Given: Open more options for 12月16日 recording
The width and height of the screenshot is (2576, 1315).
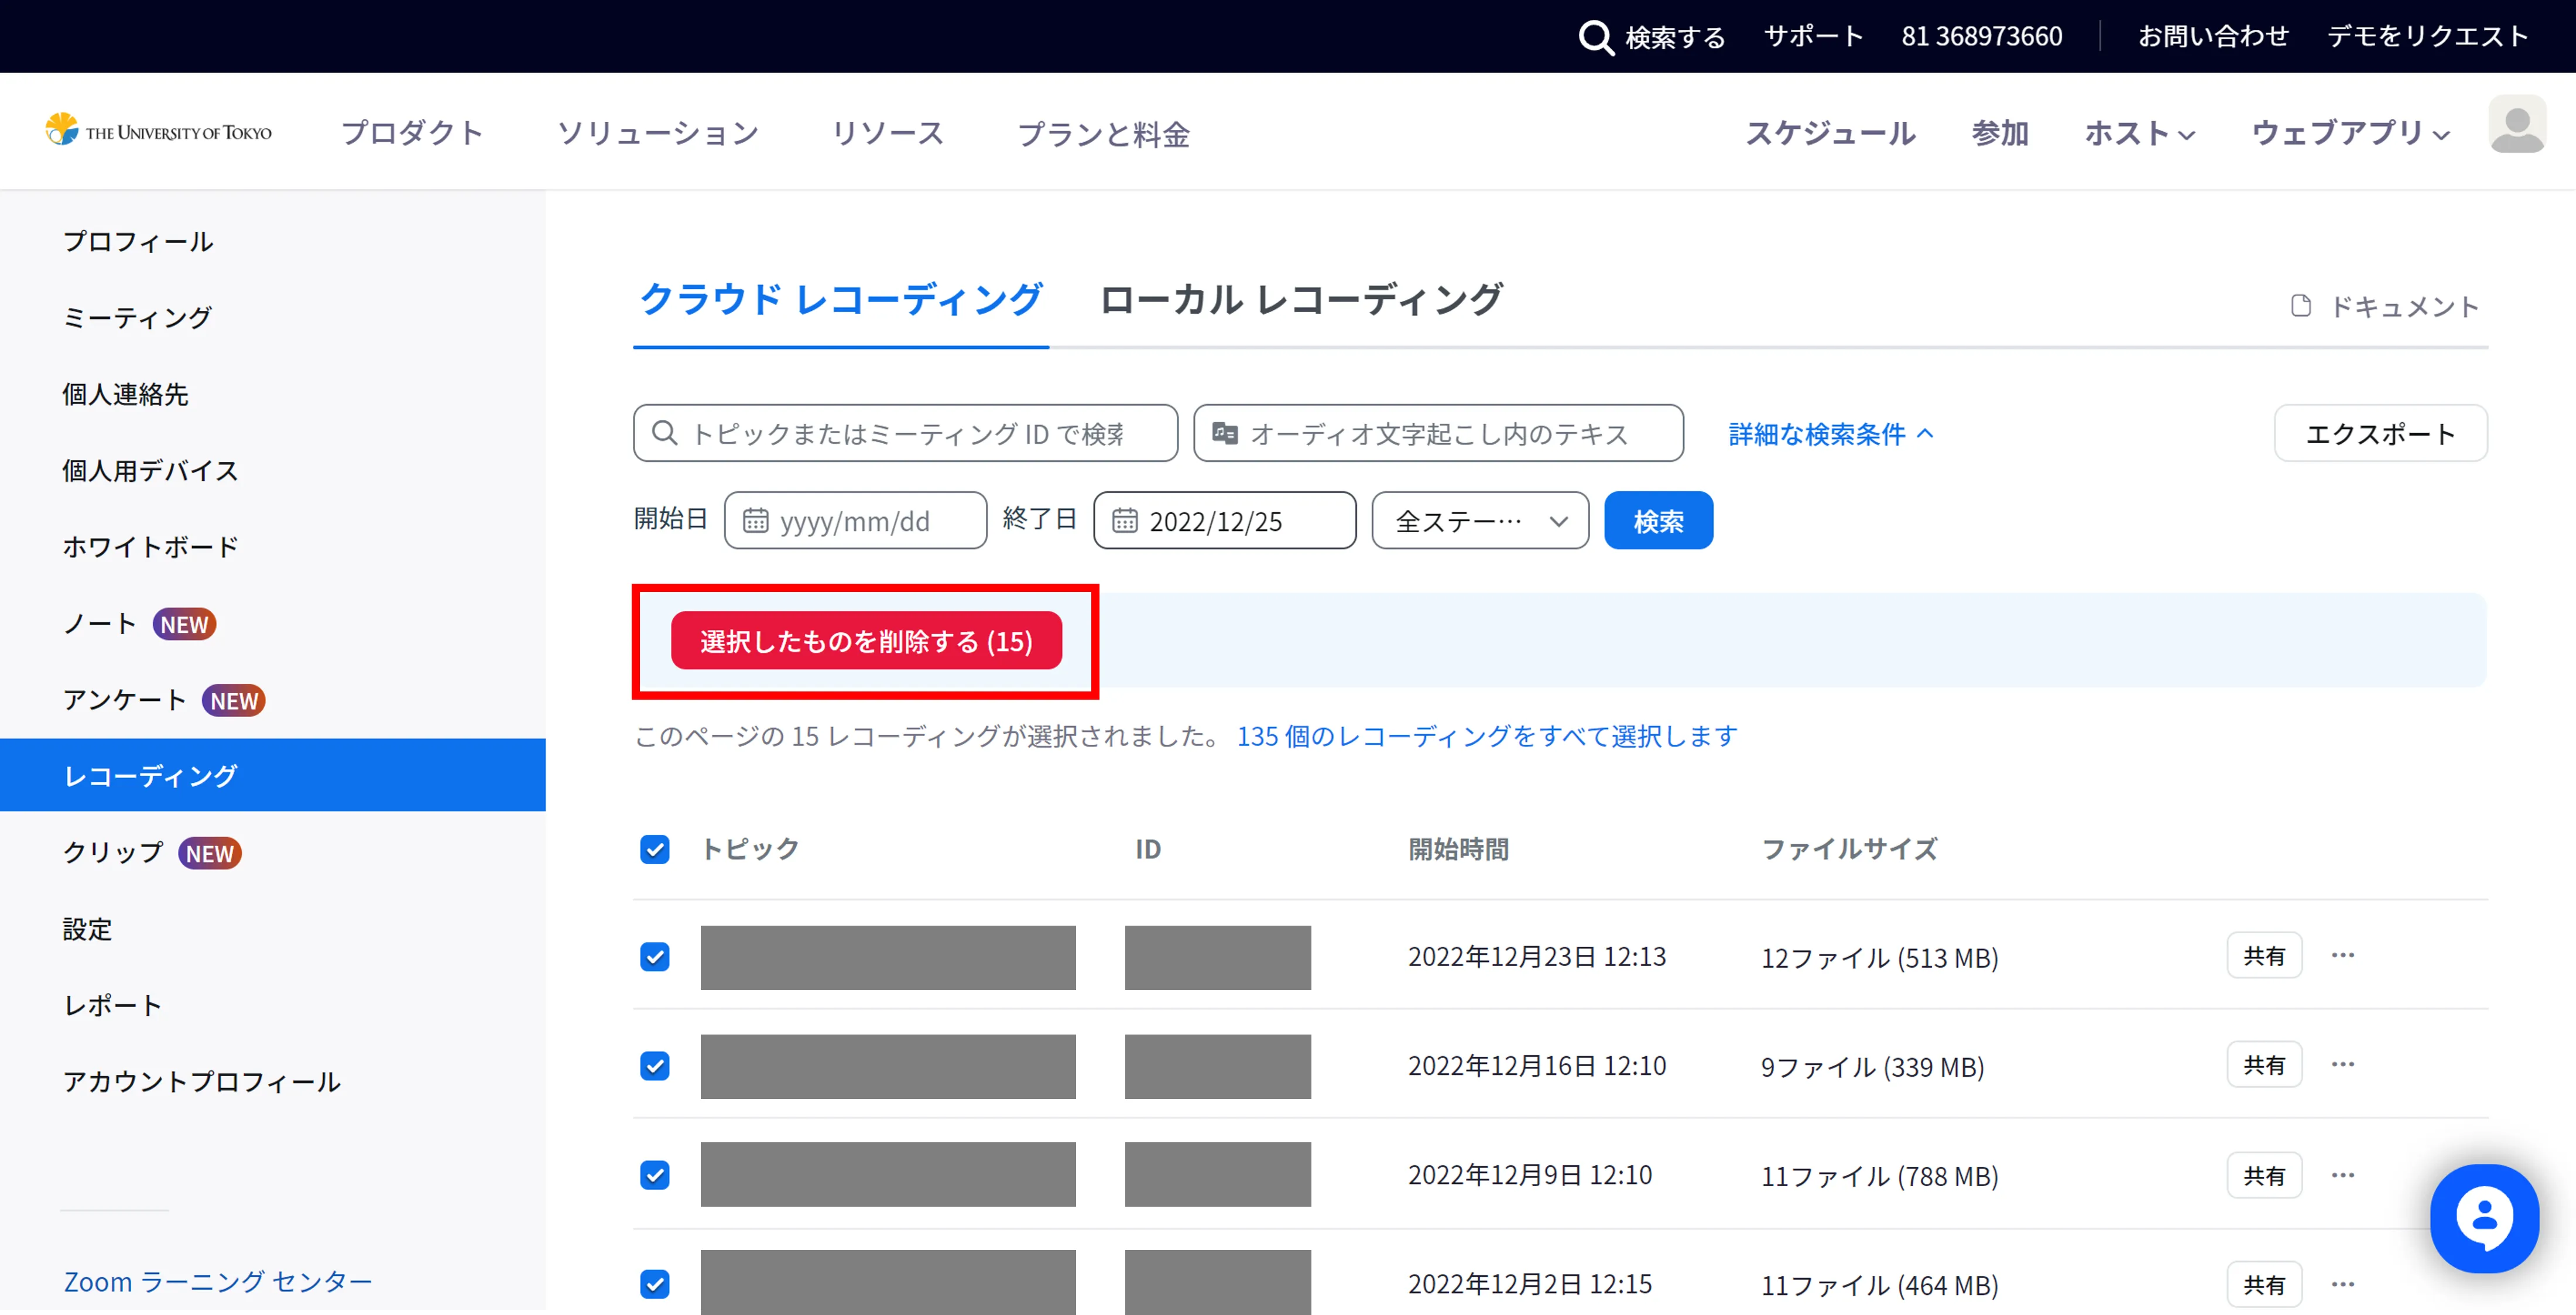Looking at the screenshot, I should click(2342, 1064).
